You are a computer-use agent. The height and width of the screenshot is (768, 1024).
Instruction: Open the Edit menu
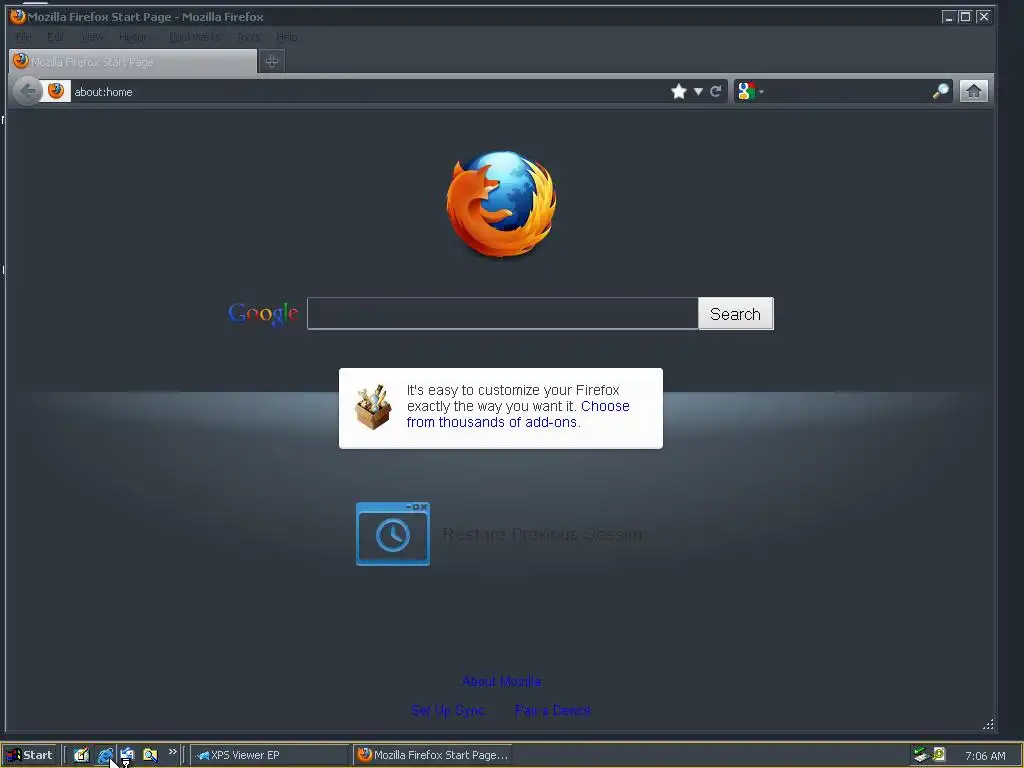click(55, 37)
